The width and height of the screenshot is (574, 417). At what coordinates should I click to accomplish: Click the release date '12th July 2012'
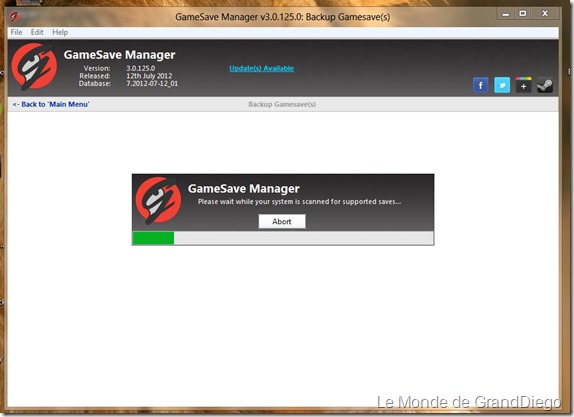(149, 76)
